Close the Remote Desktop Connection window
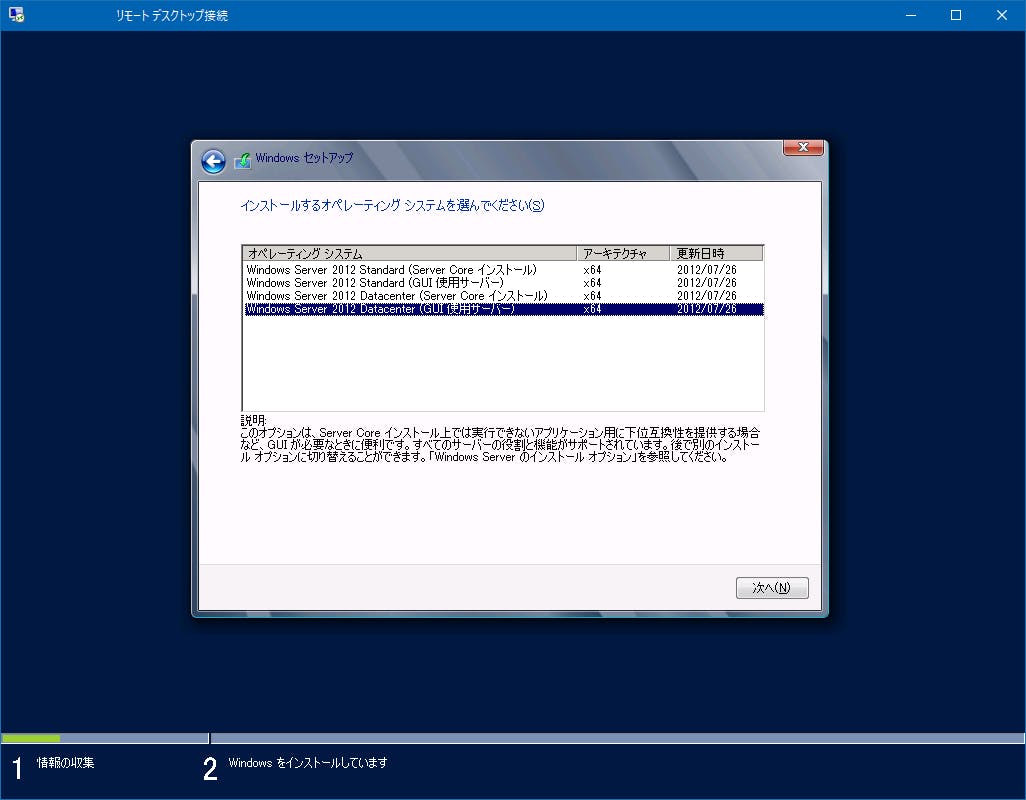 [1002, 15]
